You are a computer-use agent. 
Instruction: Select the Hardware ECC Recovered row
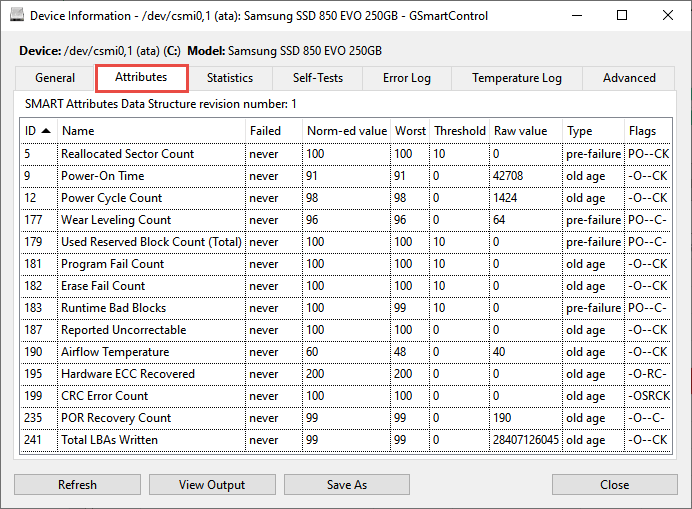tap(346, 374)
